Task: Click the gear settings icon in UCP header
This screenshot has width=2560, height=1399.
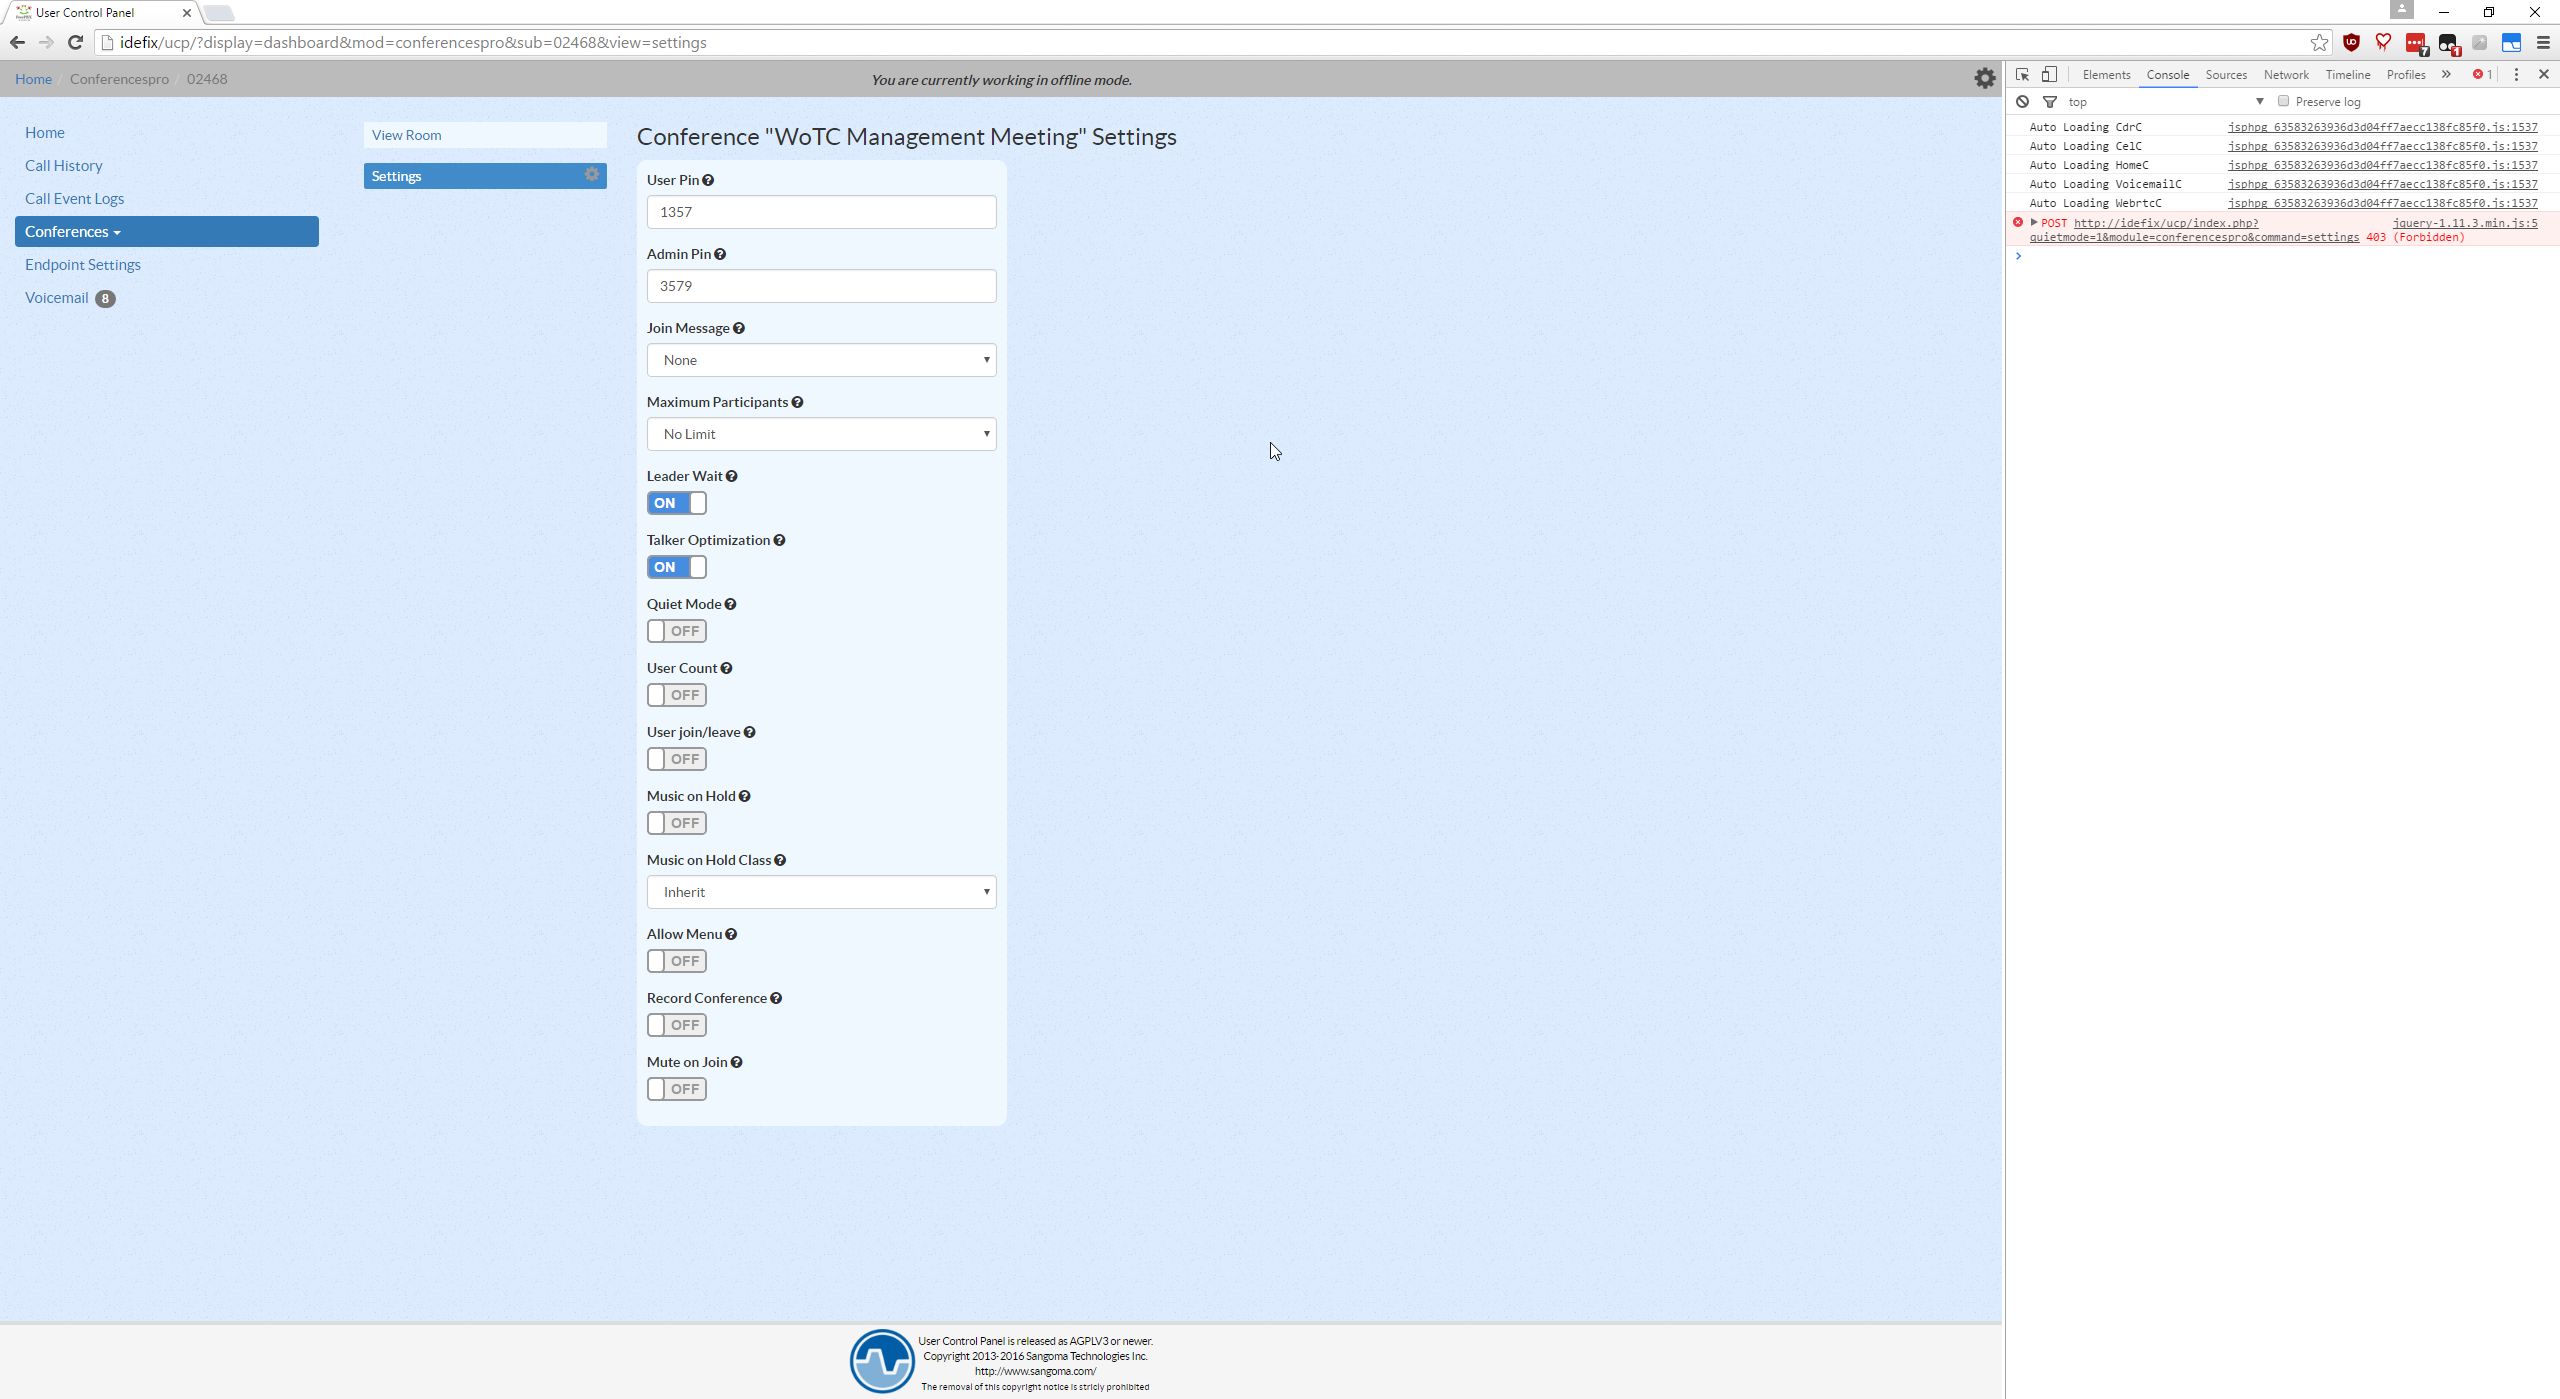Action: 1985,78
